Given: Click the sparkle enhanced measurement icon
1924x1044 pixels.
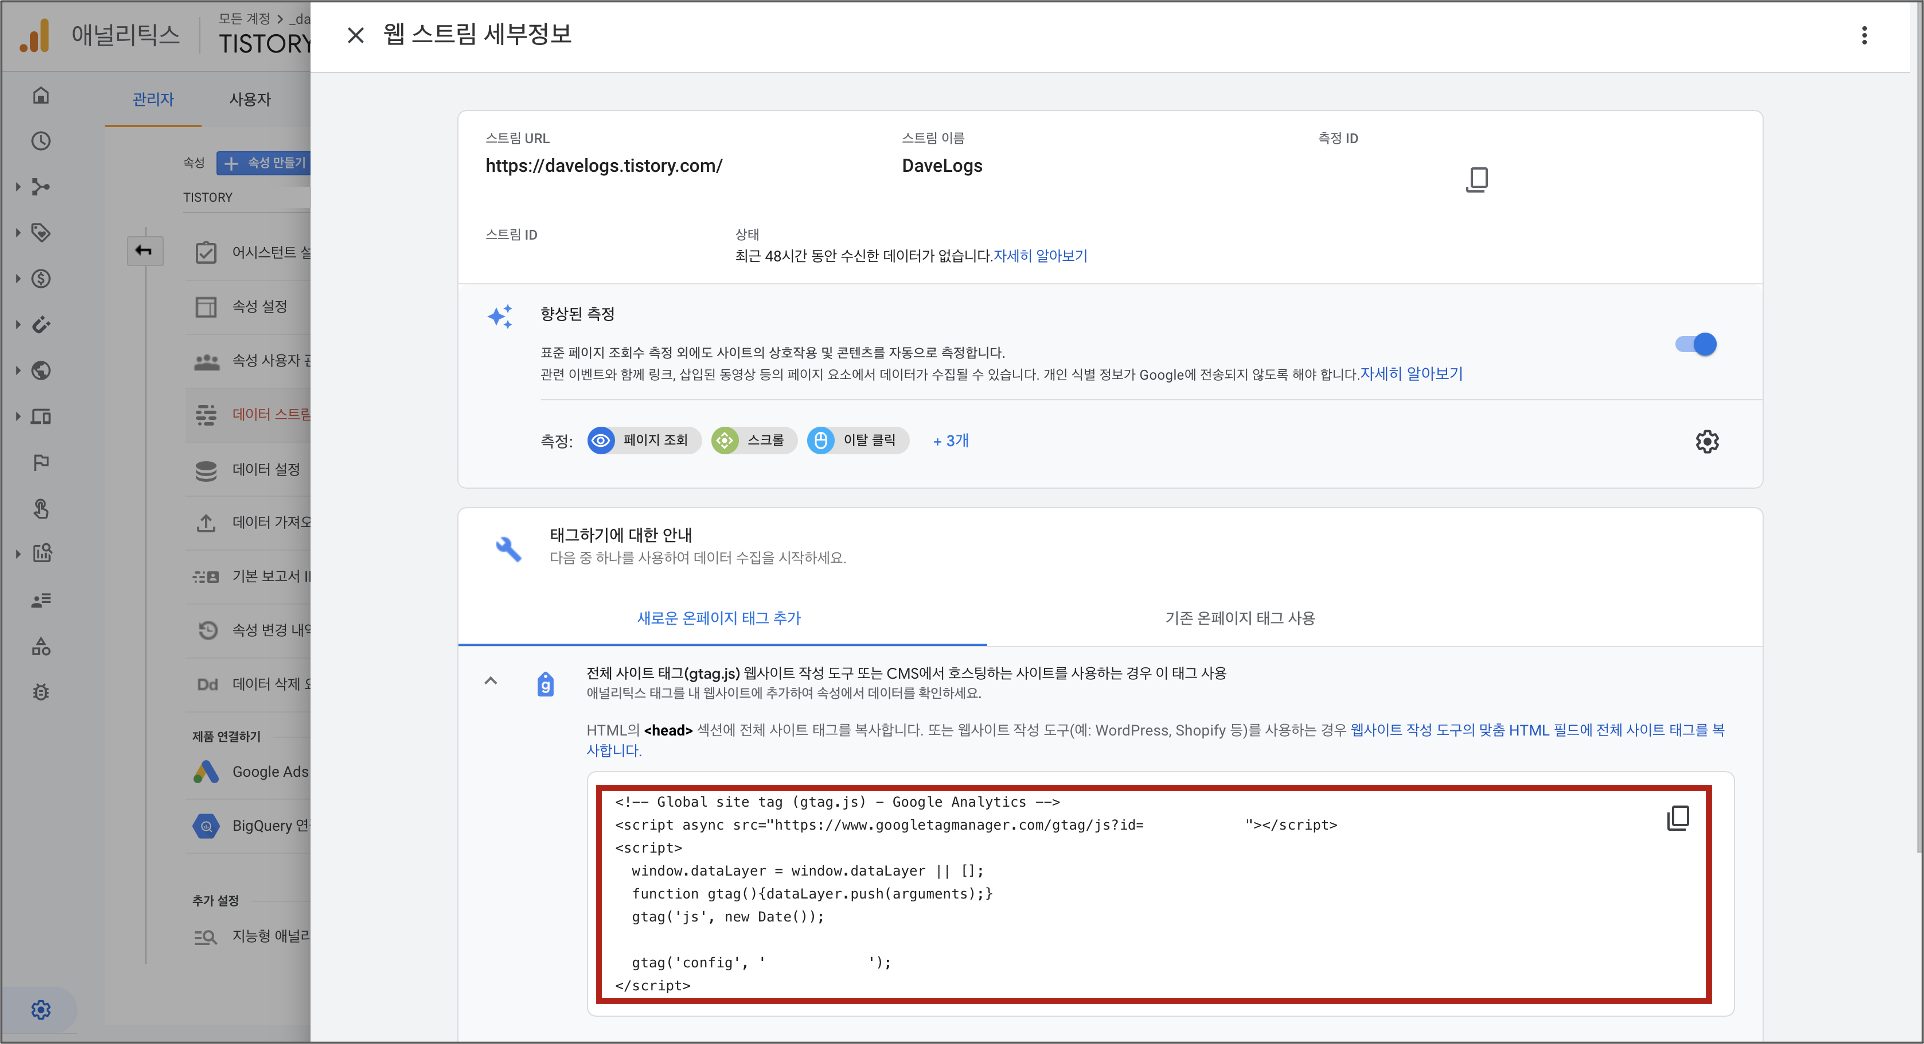Looking at the screenshot, I should 500,317.
